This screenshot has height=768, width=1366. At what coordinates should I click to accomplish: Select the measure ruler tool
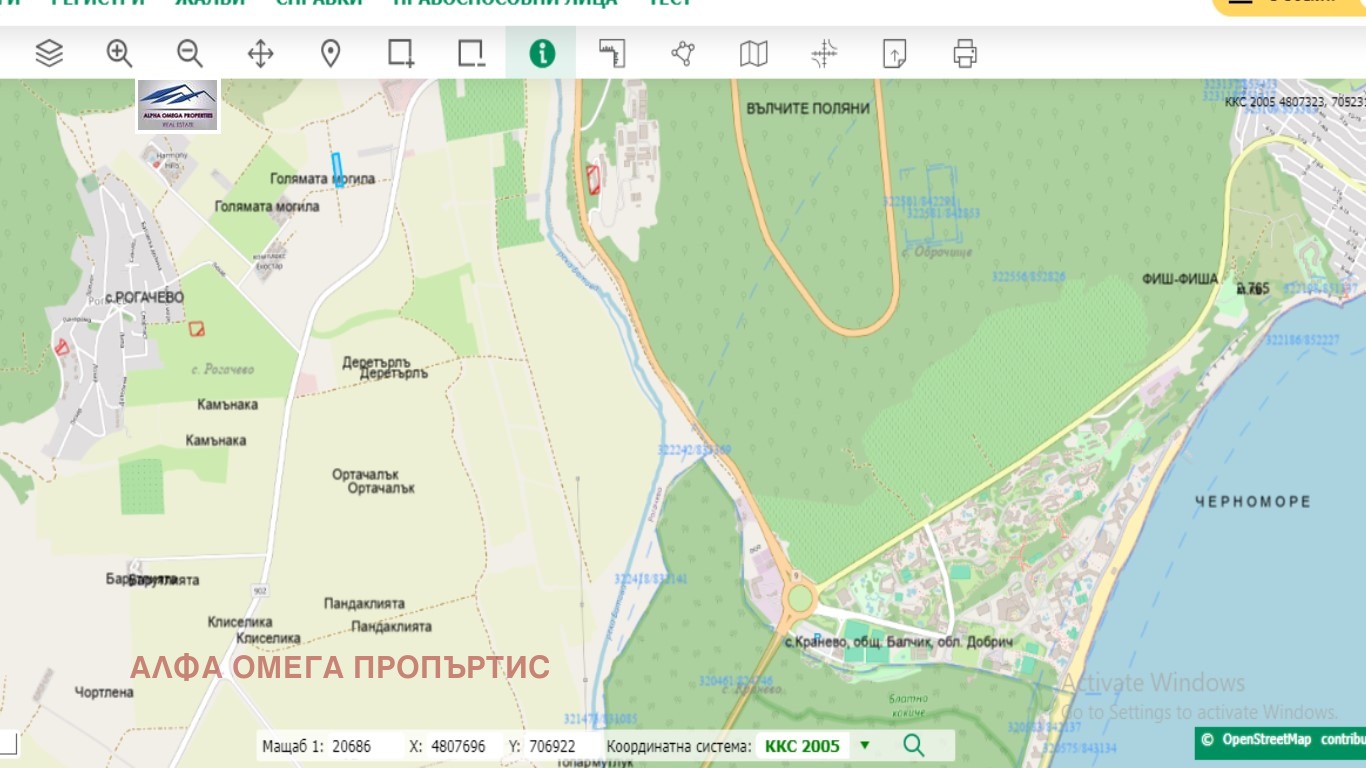point(612,53)
